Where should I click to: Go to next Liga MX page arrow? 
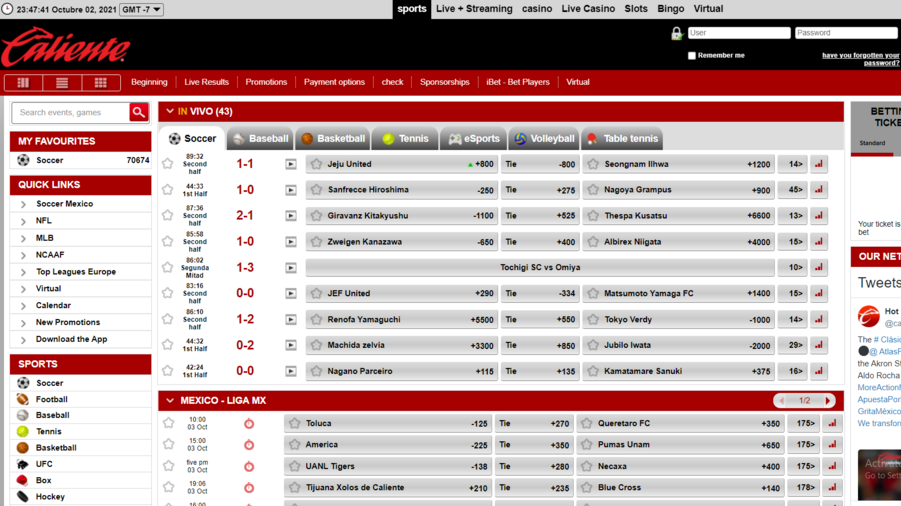[x=828, y=401]
